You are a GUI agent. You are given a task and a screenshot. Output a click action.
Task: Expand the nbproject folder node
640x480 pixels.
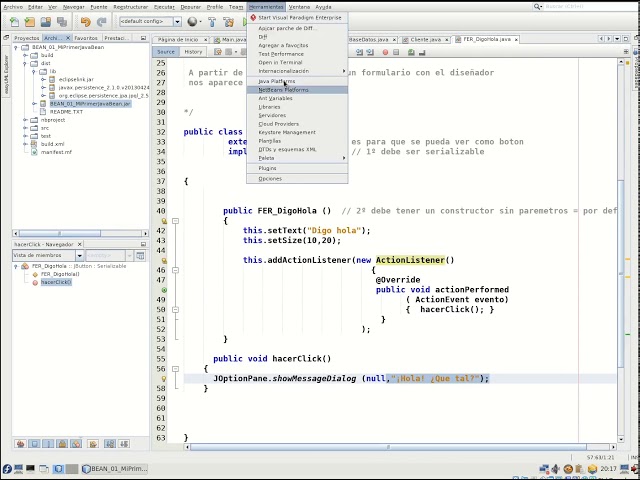(x=25, y=120)
